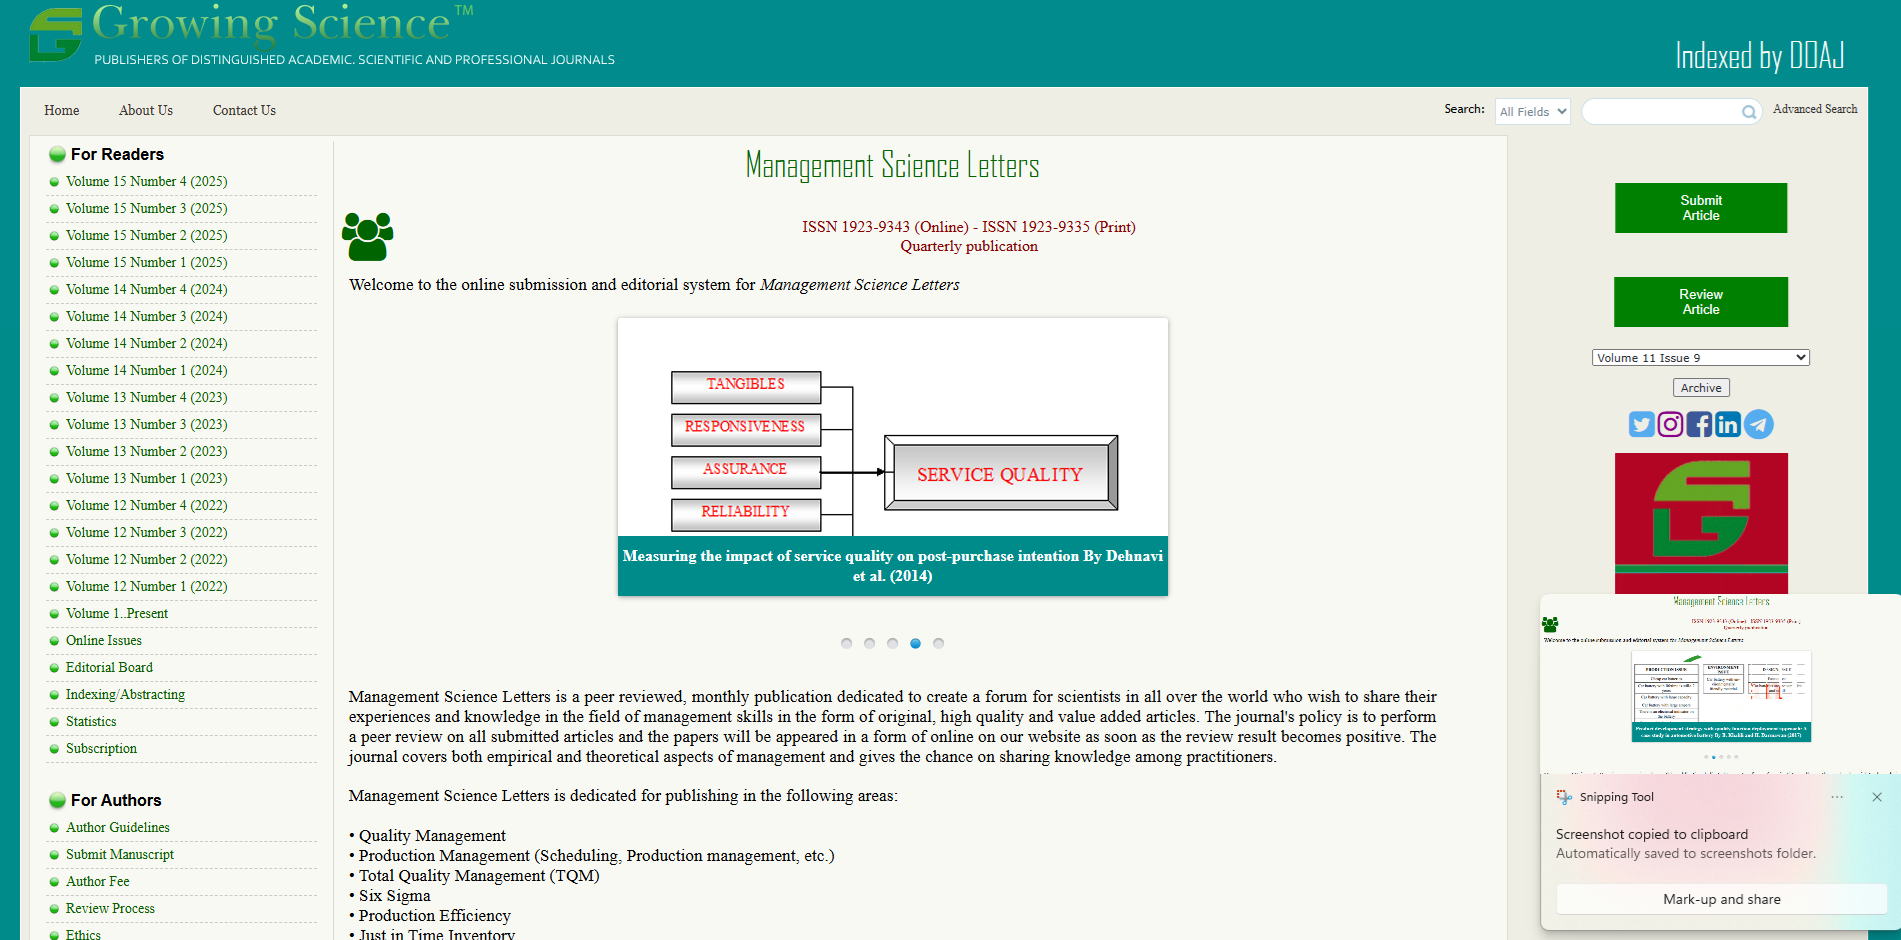
Task: Expand the All Fields search dropdown
Action: point(1532,112)
